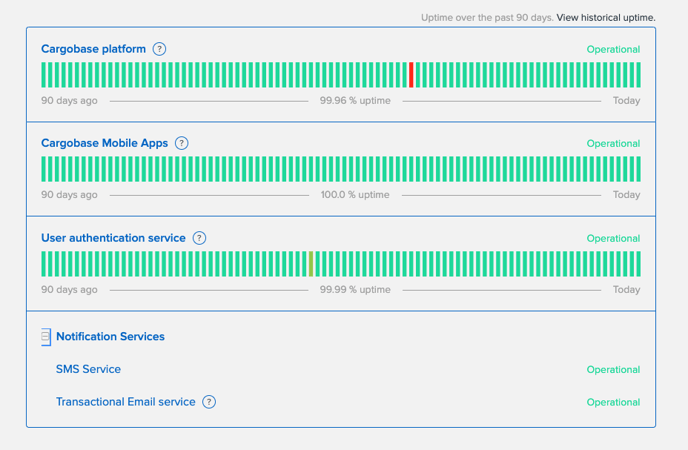688x450 pixels.
Task: Click Cargobase Mobile Apps component name
Action: click(x=104, y=143)
